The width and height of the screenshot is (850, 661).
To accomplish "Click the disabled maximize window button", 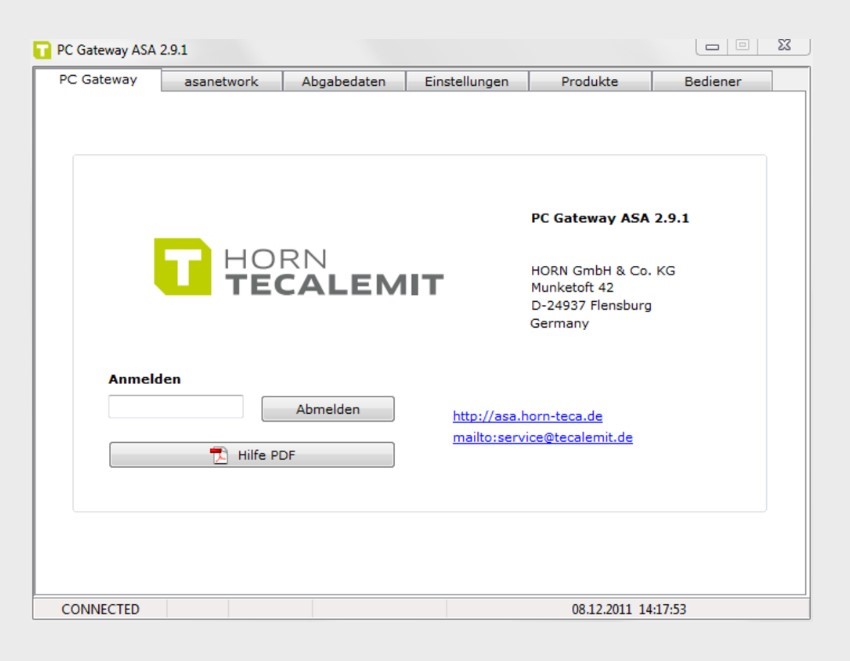I will [x=742, y=46].
